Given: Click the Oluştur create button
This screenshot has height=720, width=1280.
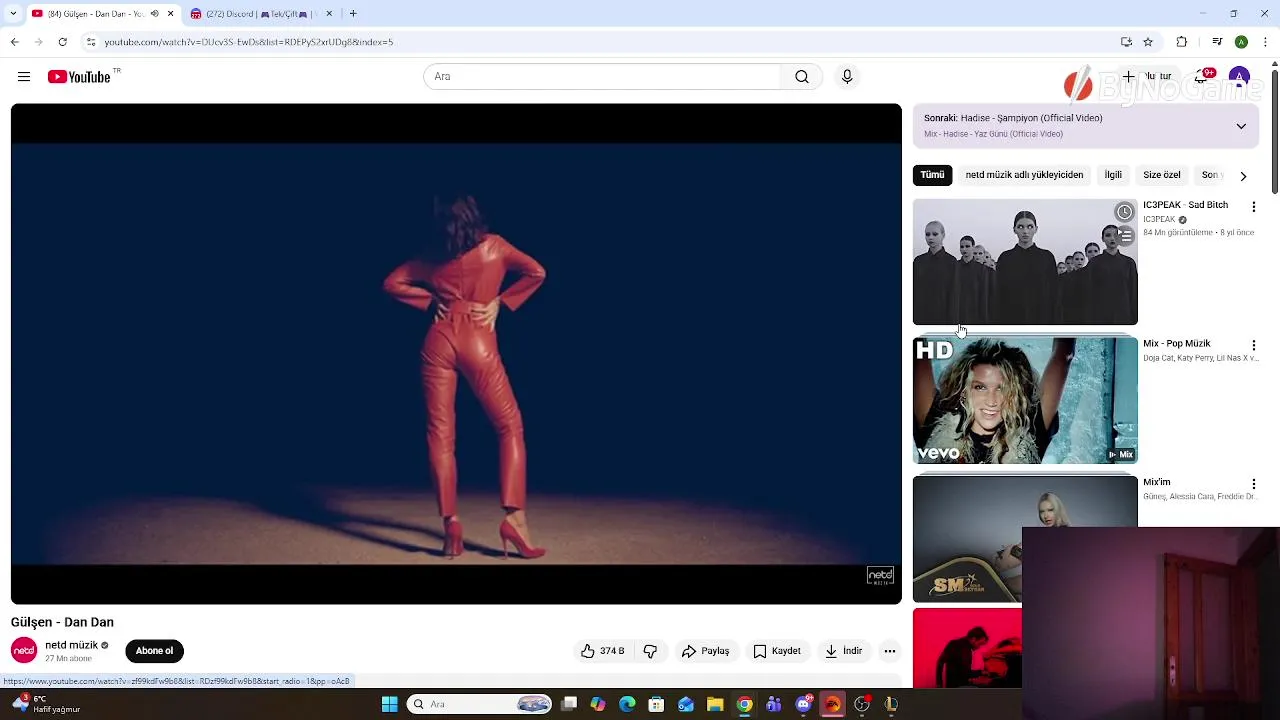Looking at the screenshot, I should [1146, 77].
